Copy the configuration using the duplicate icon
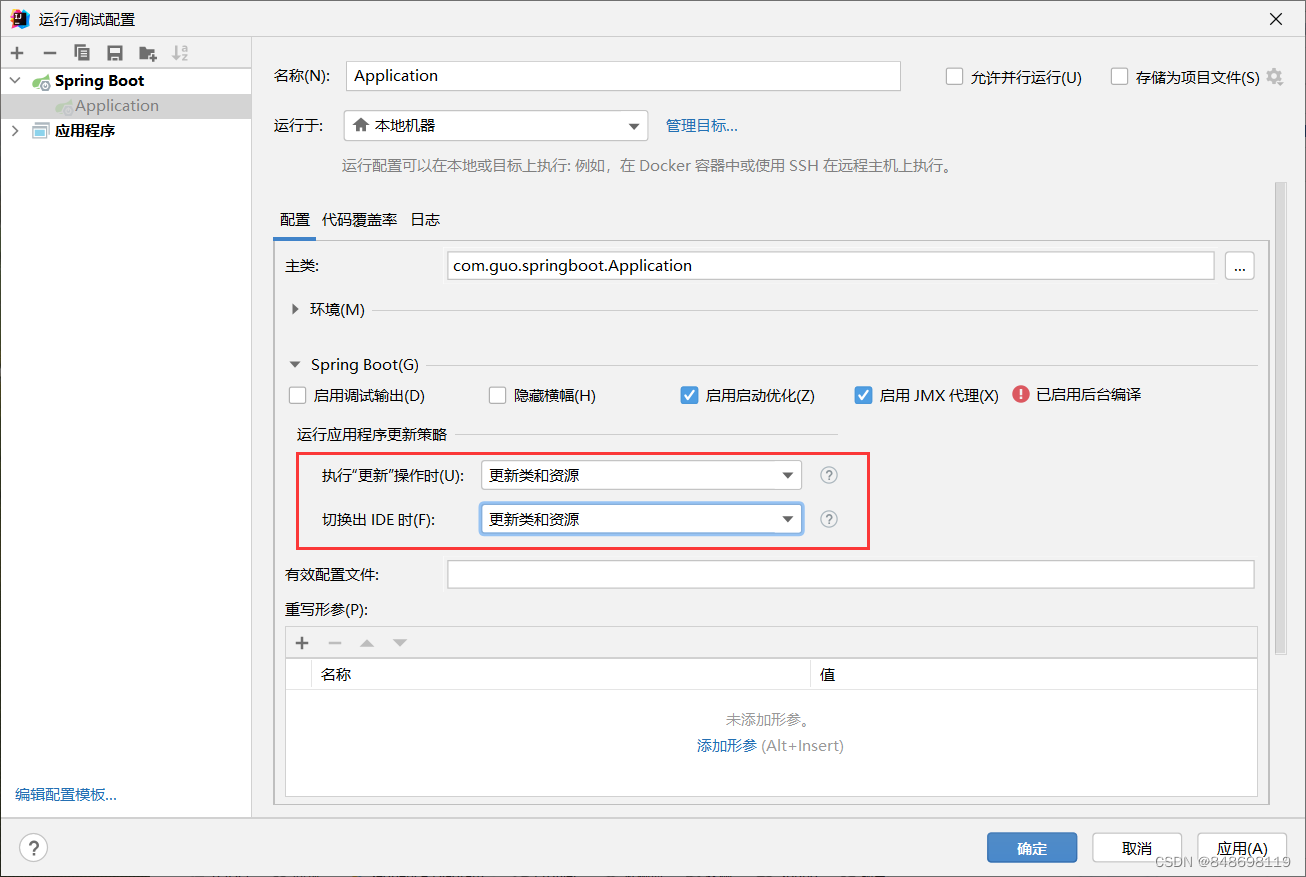The image size is (1306, 877). click(82, 53)
